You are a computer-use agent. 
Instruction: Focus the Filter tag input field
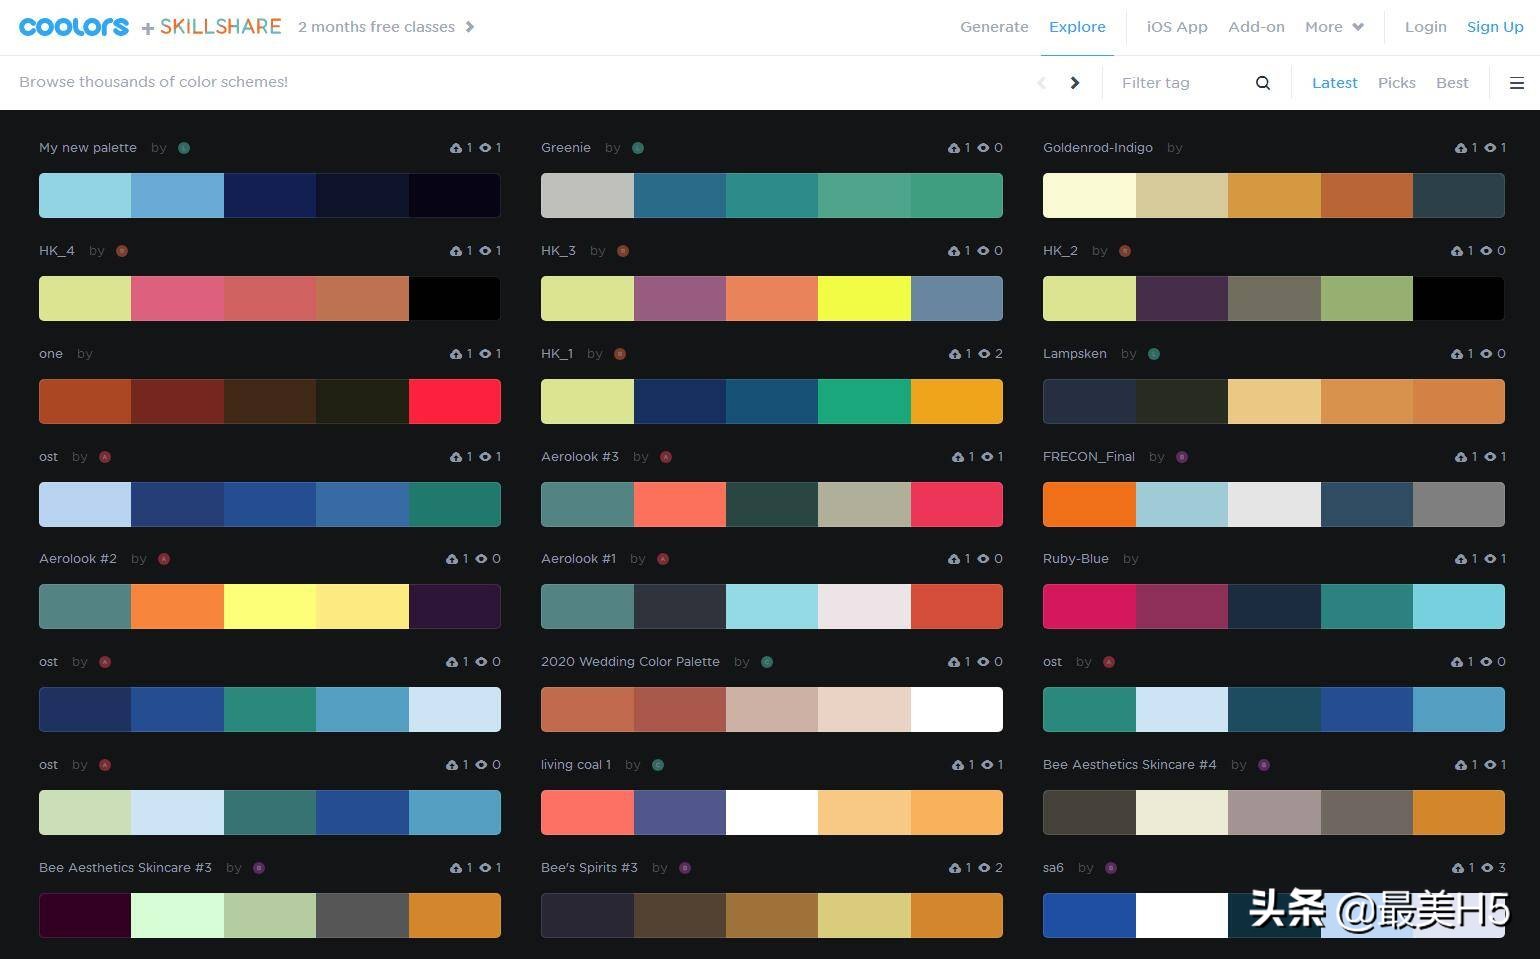coord(1180,83)
